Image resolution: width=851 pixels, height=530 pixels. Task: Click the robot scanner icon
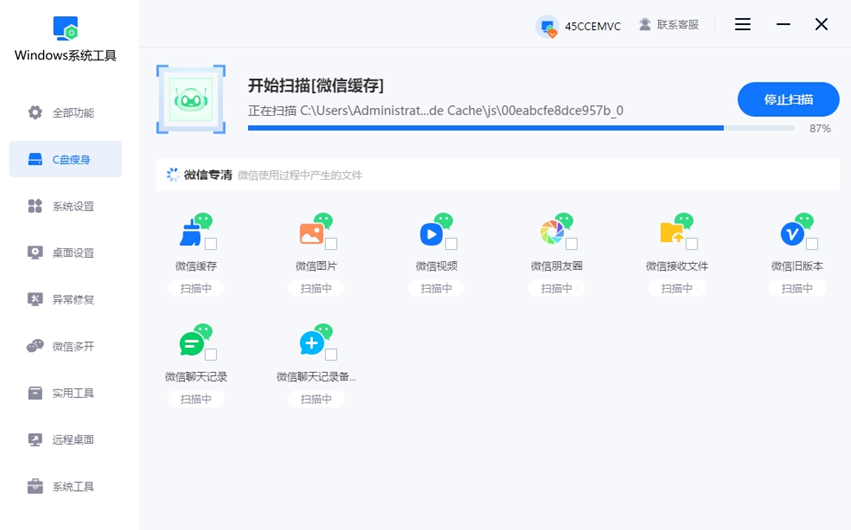click(191, 99)
